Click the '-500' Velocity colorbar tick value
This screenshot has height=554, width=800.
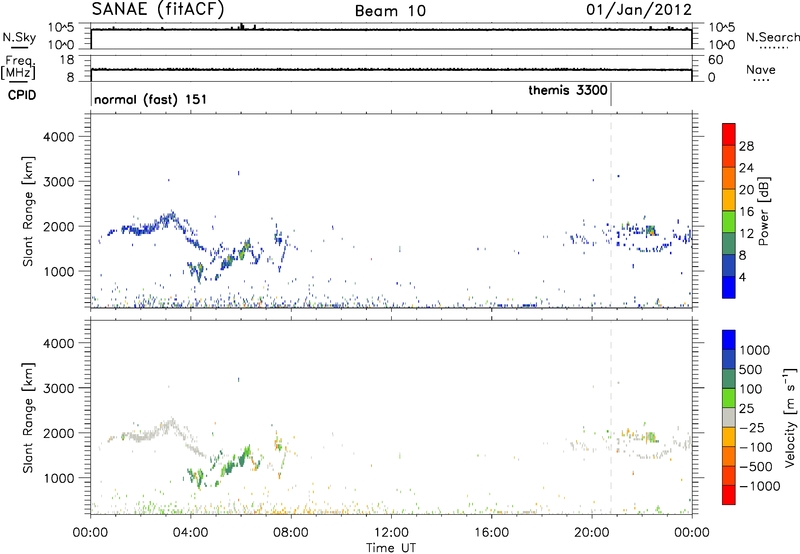click(x=756, y=466)
